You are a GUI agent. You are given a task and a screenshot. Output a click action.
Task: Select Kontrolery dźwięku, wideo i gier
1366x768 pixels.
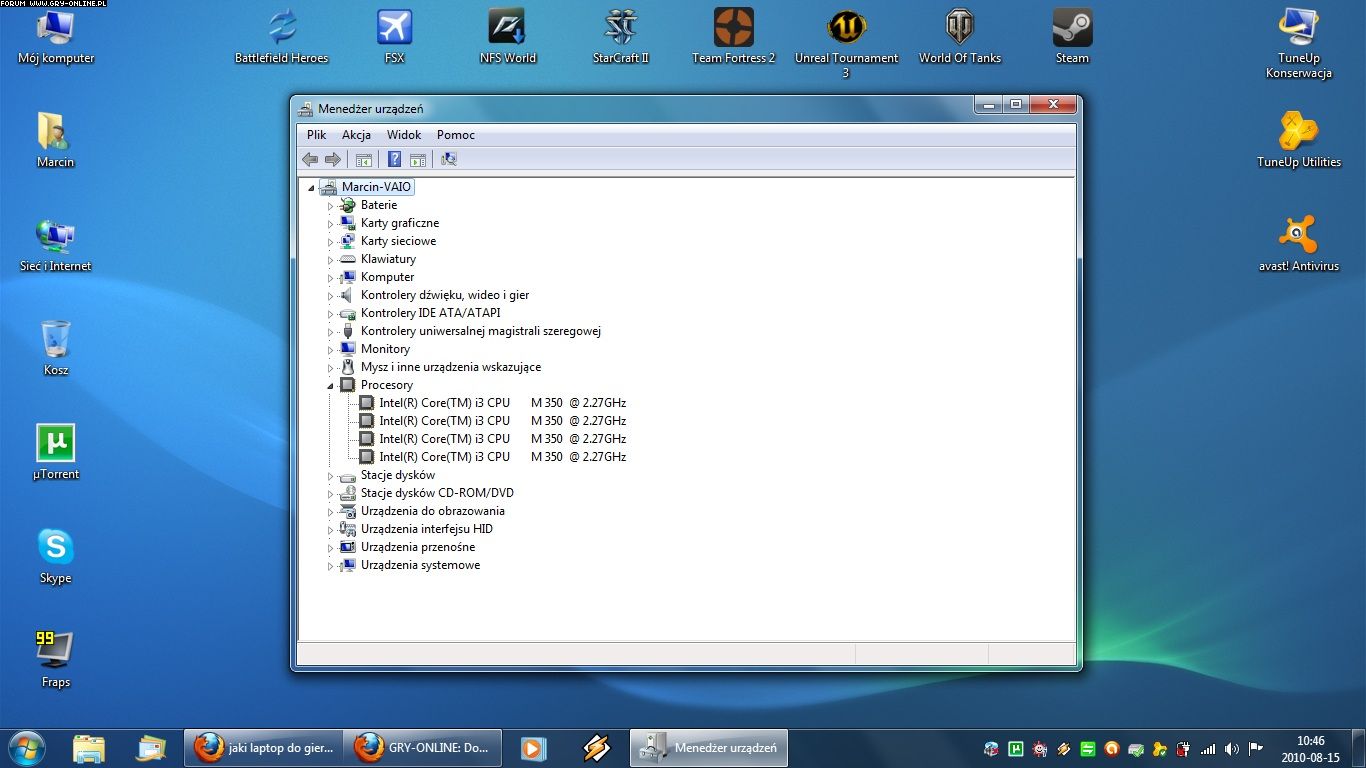tap(445, 295)
